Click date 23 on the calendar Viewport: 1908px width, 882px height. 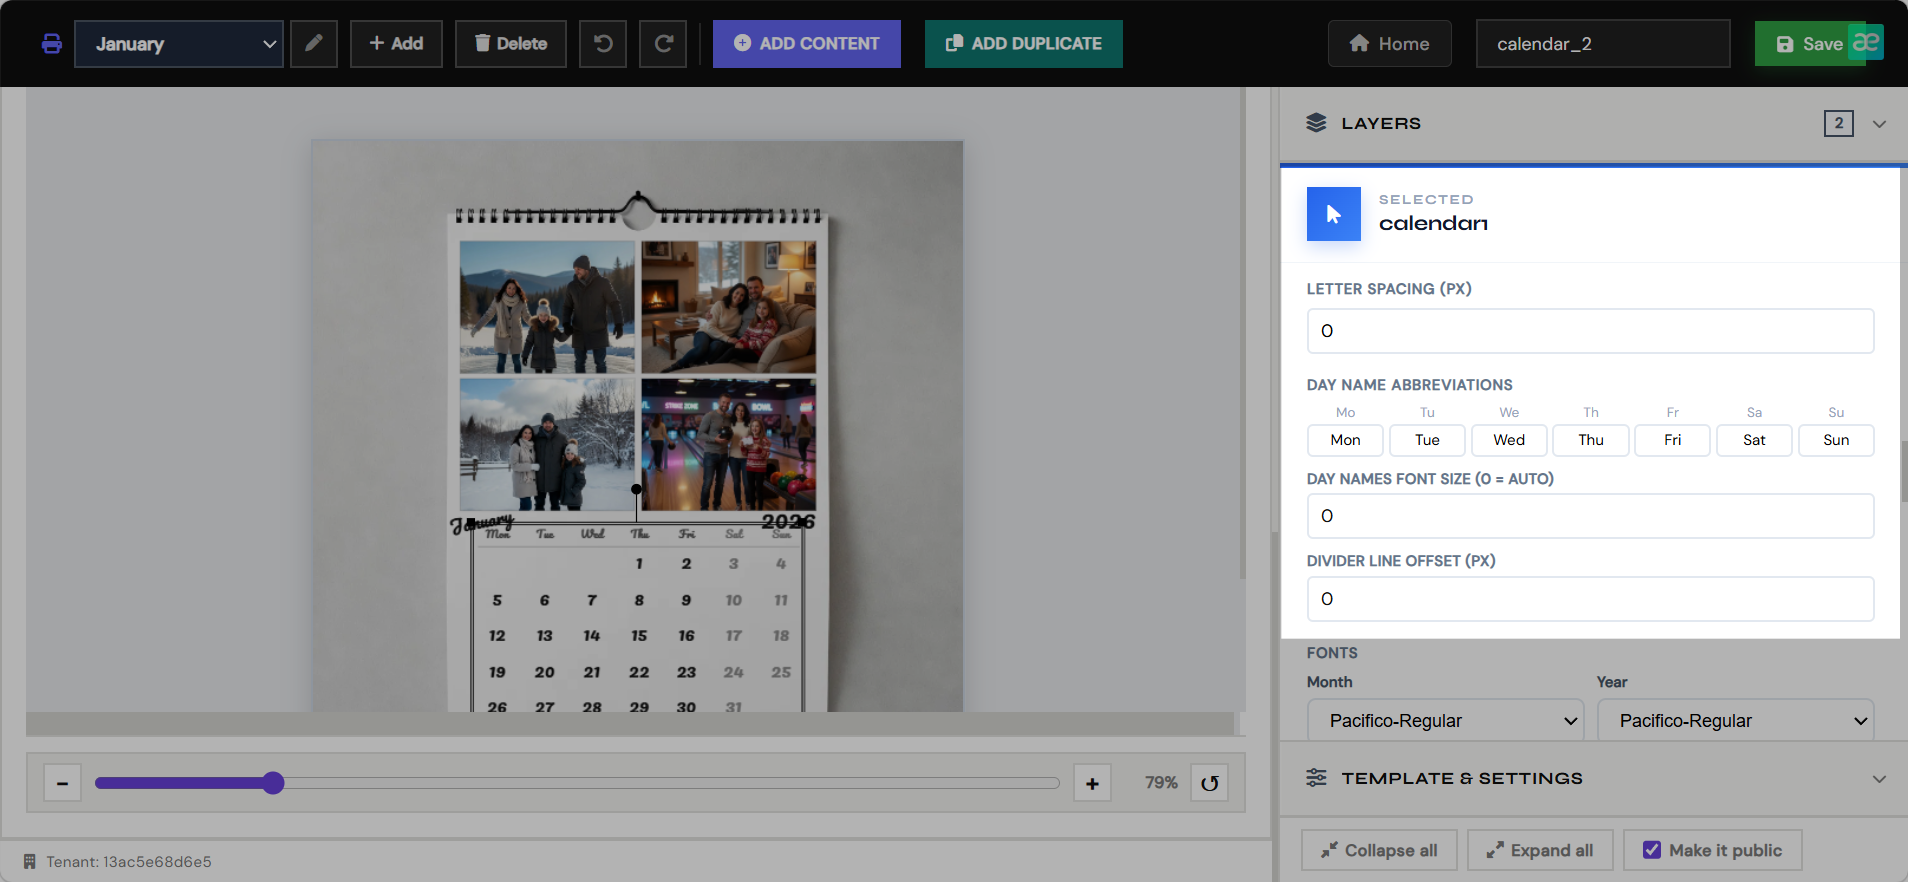[x=686, y=672]
